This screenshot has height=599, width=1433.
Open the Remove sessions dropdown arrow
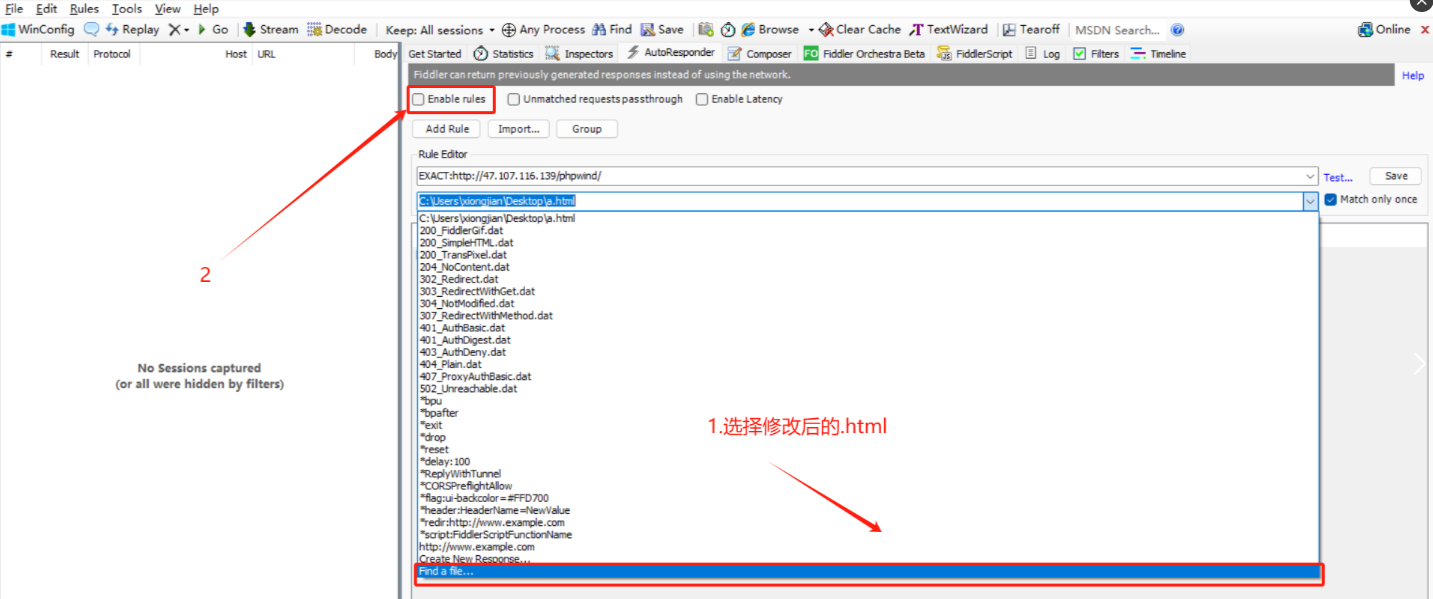click(x=187, y=30)
